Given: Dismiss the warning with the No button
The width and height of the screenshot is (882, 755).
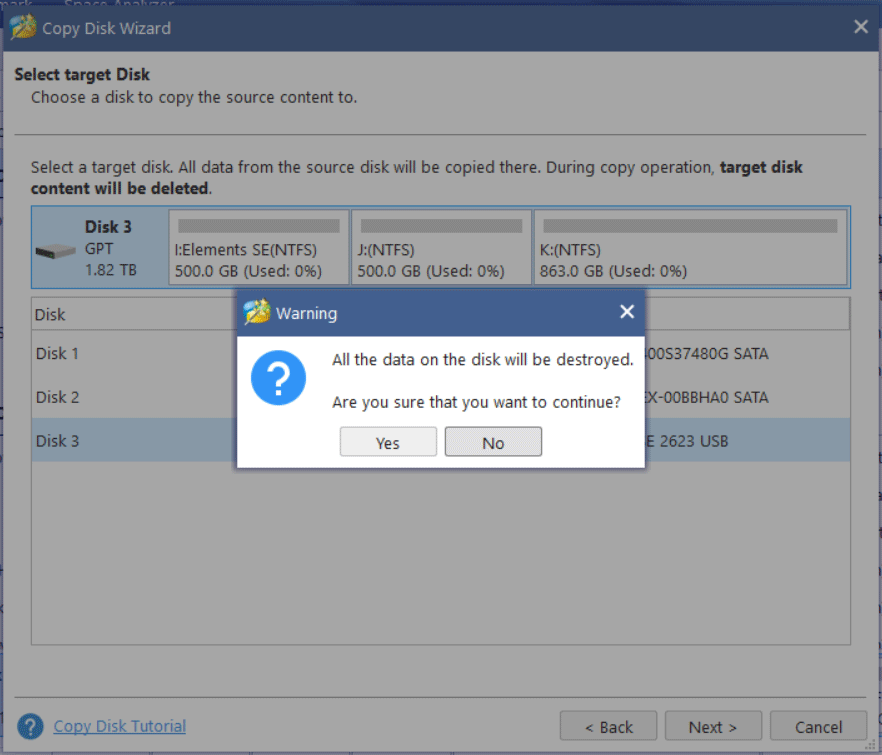Looking at the screenshot, I should (x=493, y=441).
